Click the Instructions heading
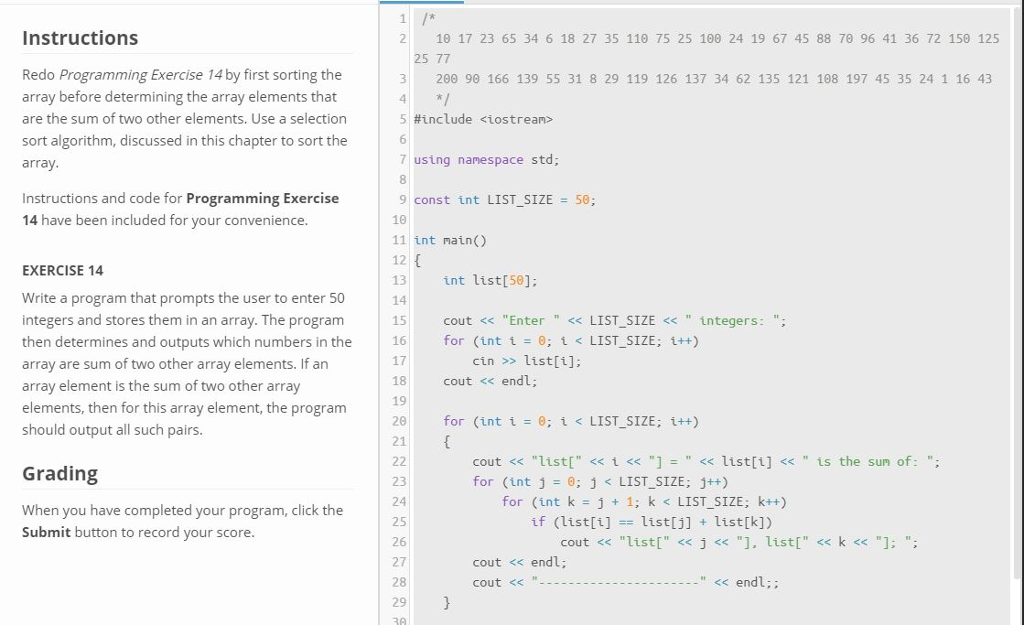Screen dimensions: 1024x625 [x=79, y=38]
